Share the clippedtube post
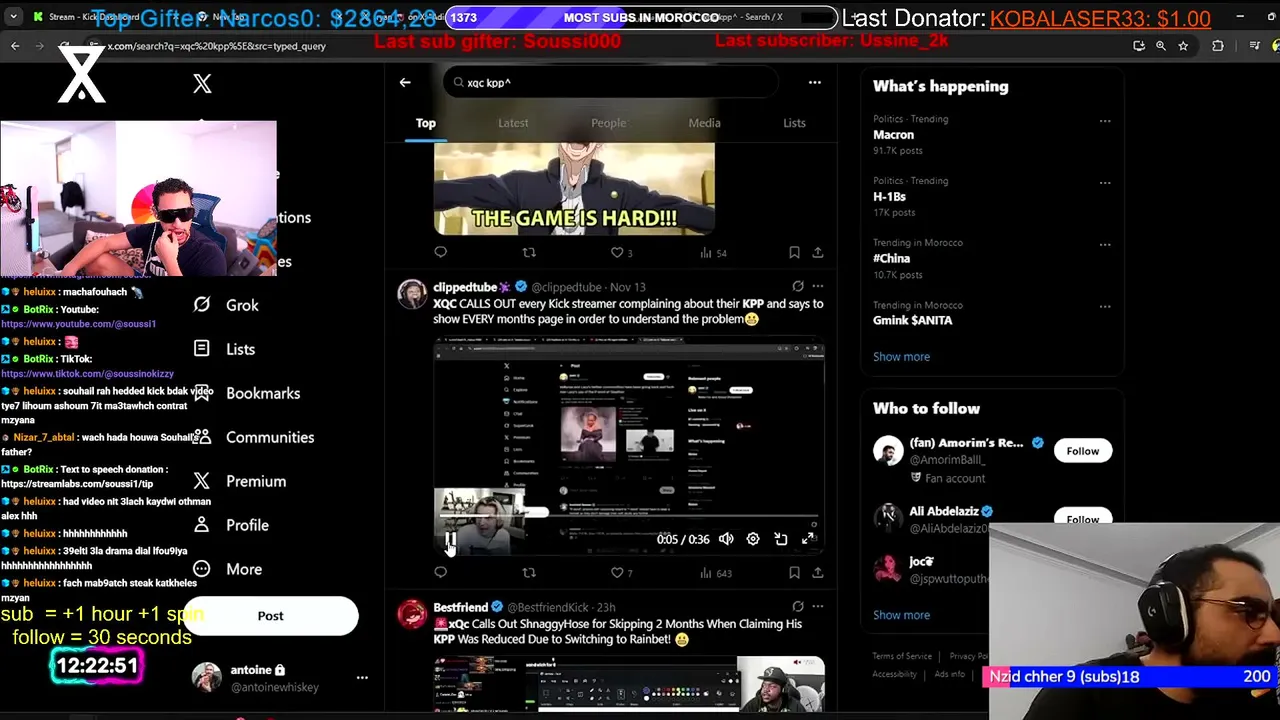This screenshot has height=720, width=1280. 818,573
